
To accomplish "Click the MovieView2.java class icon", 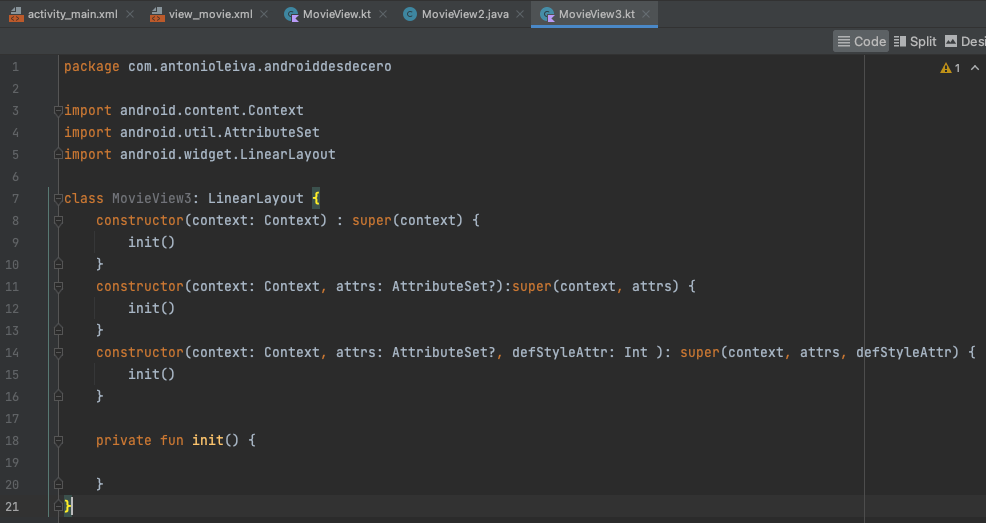I will point(410,14).
